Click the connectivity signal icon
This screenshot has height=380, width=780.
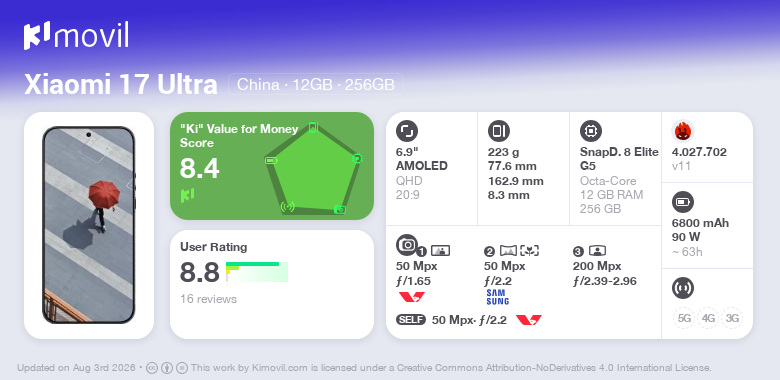(682, 288)
